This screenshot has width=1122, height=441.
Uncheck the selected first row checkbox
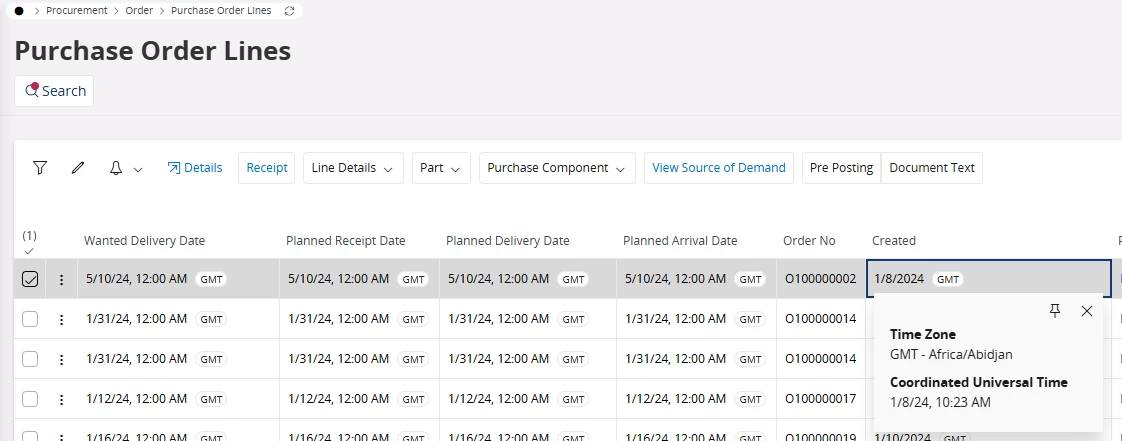pyautogui.click(x=30, y=280)
